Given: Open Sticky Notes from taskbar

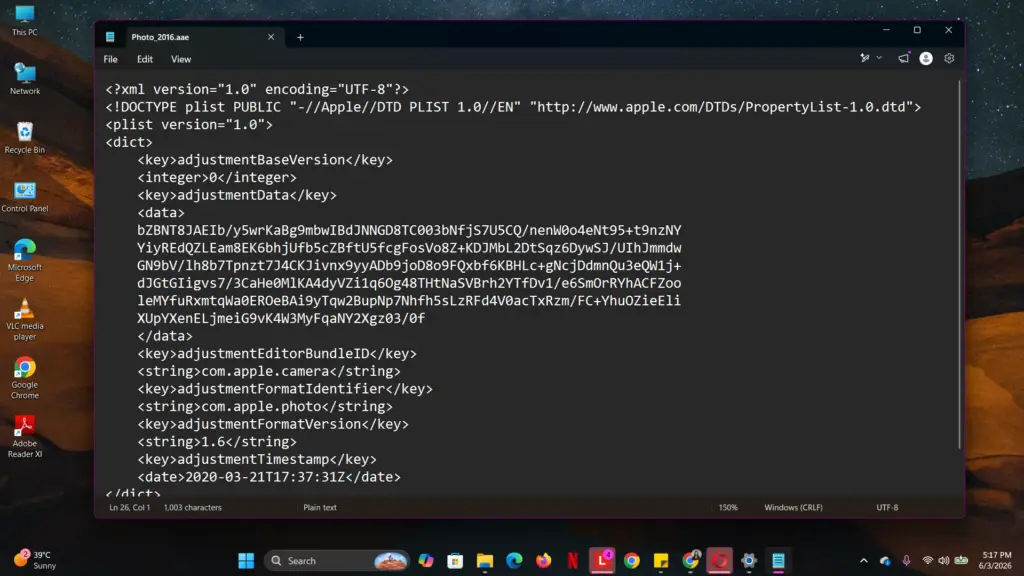Looking at the screenshot, I should click(x=661, y=560).
